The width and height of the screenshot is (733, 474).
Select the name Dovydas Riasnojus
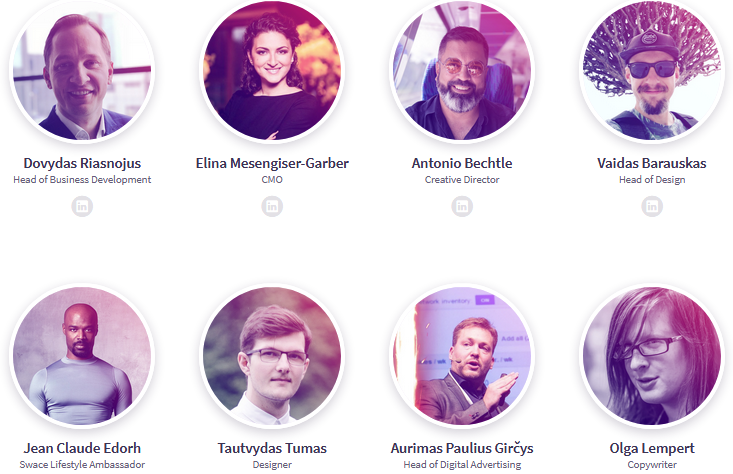82,163
